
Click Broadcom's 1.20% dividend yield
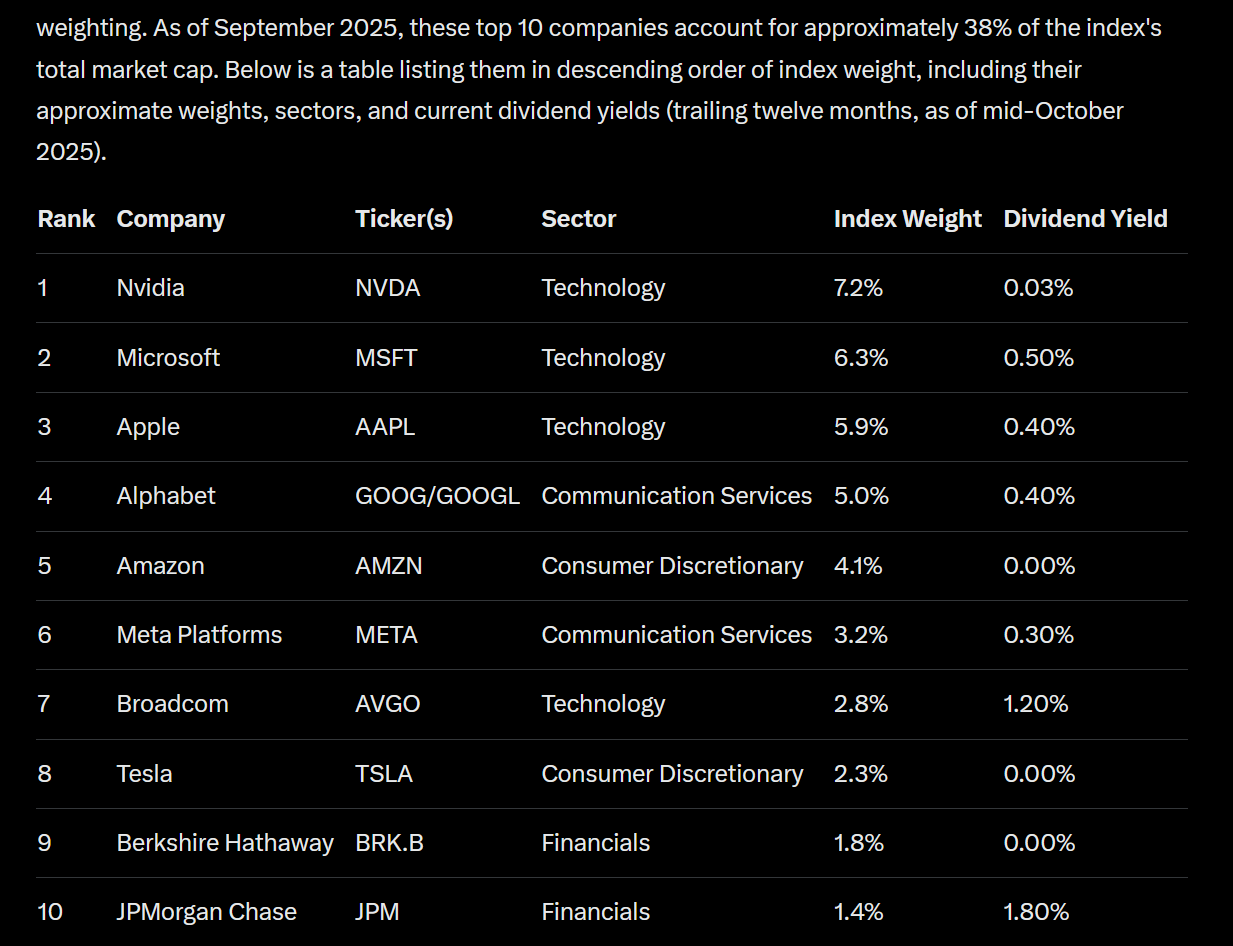coord(1036,704)
